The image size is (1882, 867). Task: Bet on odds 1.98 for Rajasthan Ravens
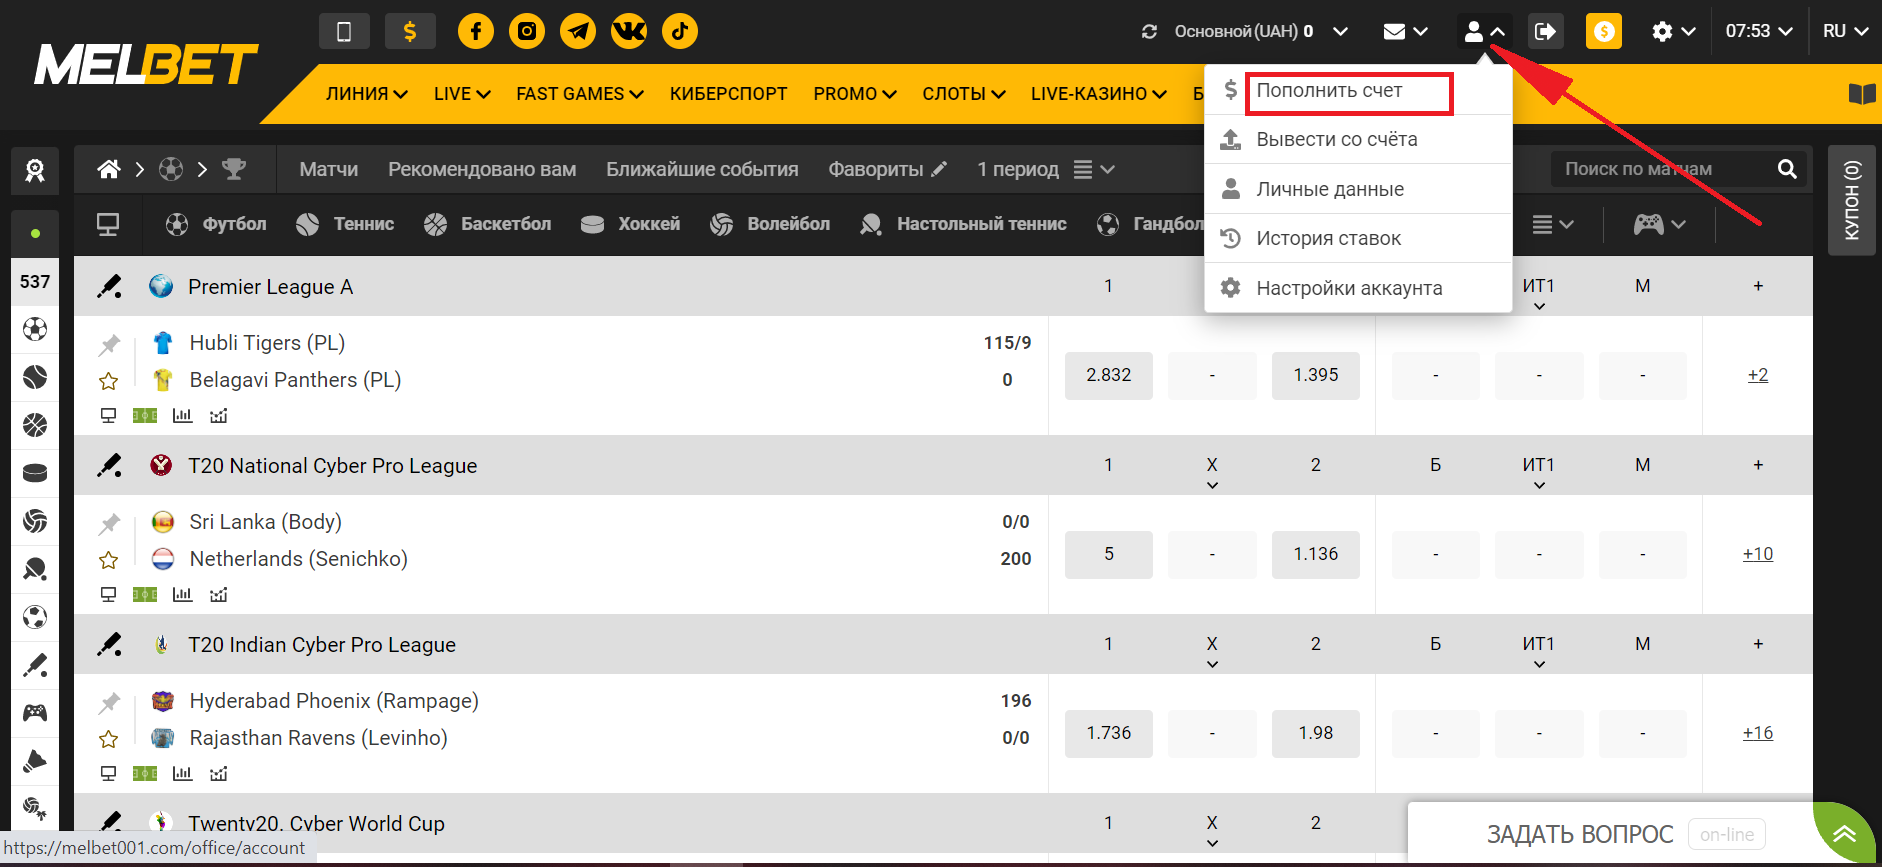click(x=1316, y=734)
